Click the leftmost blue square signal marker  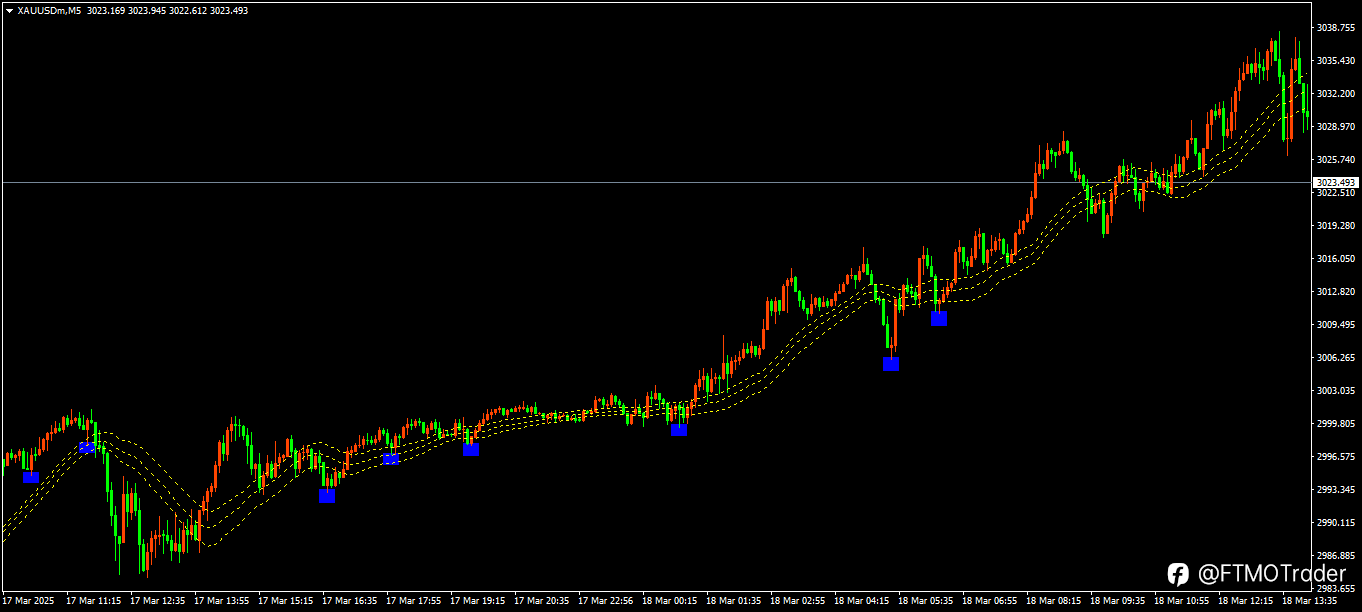pyautogui.click(x=31, y=477)
